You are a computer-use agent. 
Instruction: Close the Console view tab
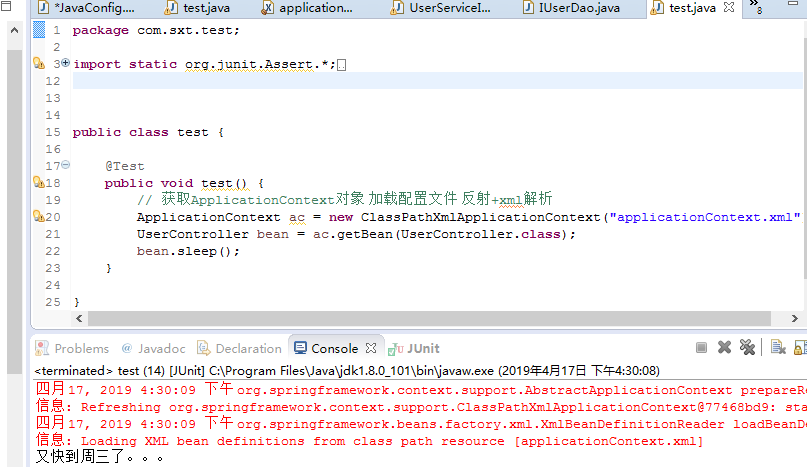[371, 348]
